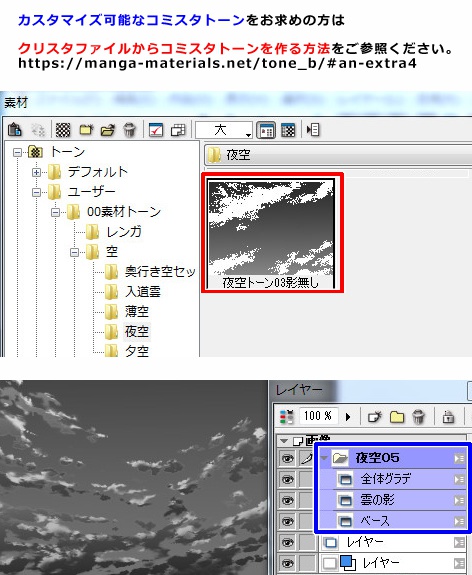Viewport: 472px width, 575px height.
Task: Click the 素材 panel title
Action: pyautogui.click(x=16, y=103)
